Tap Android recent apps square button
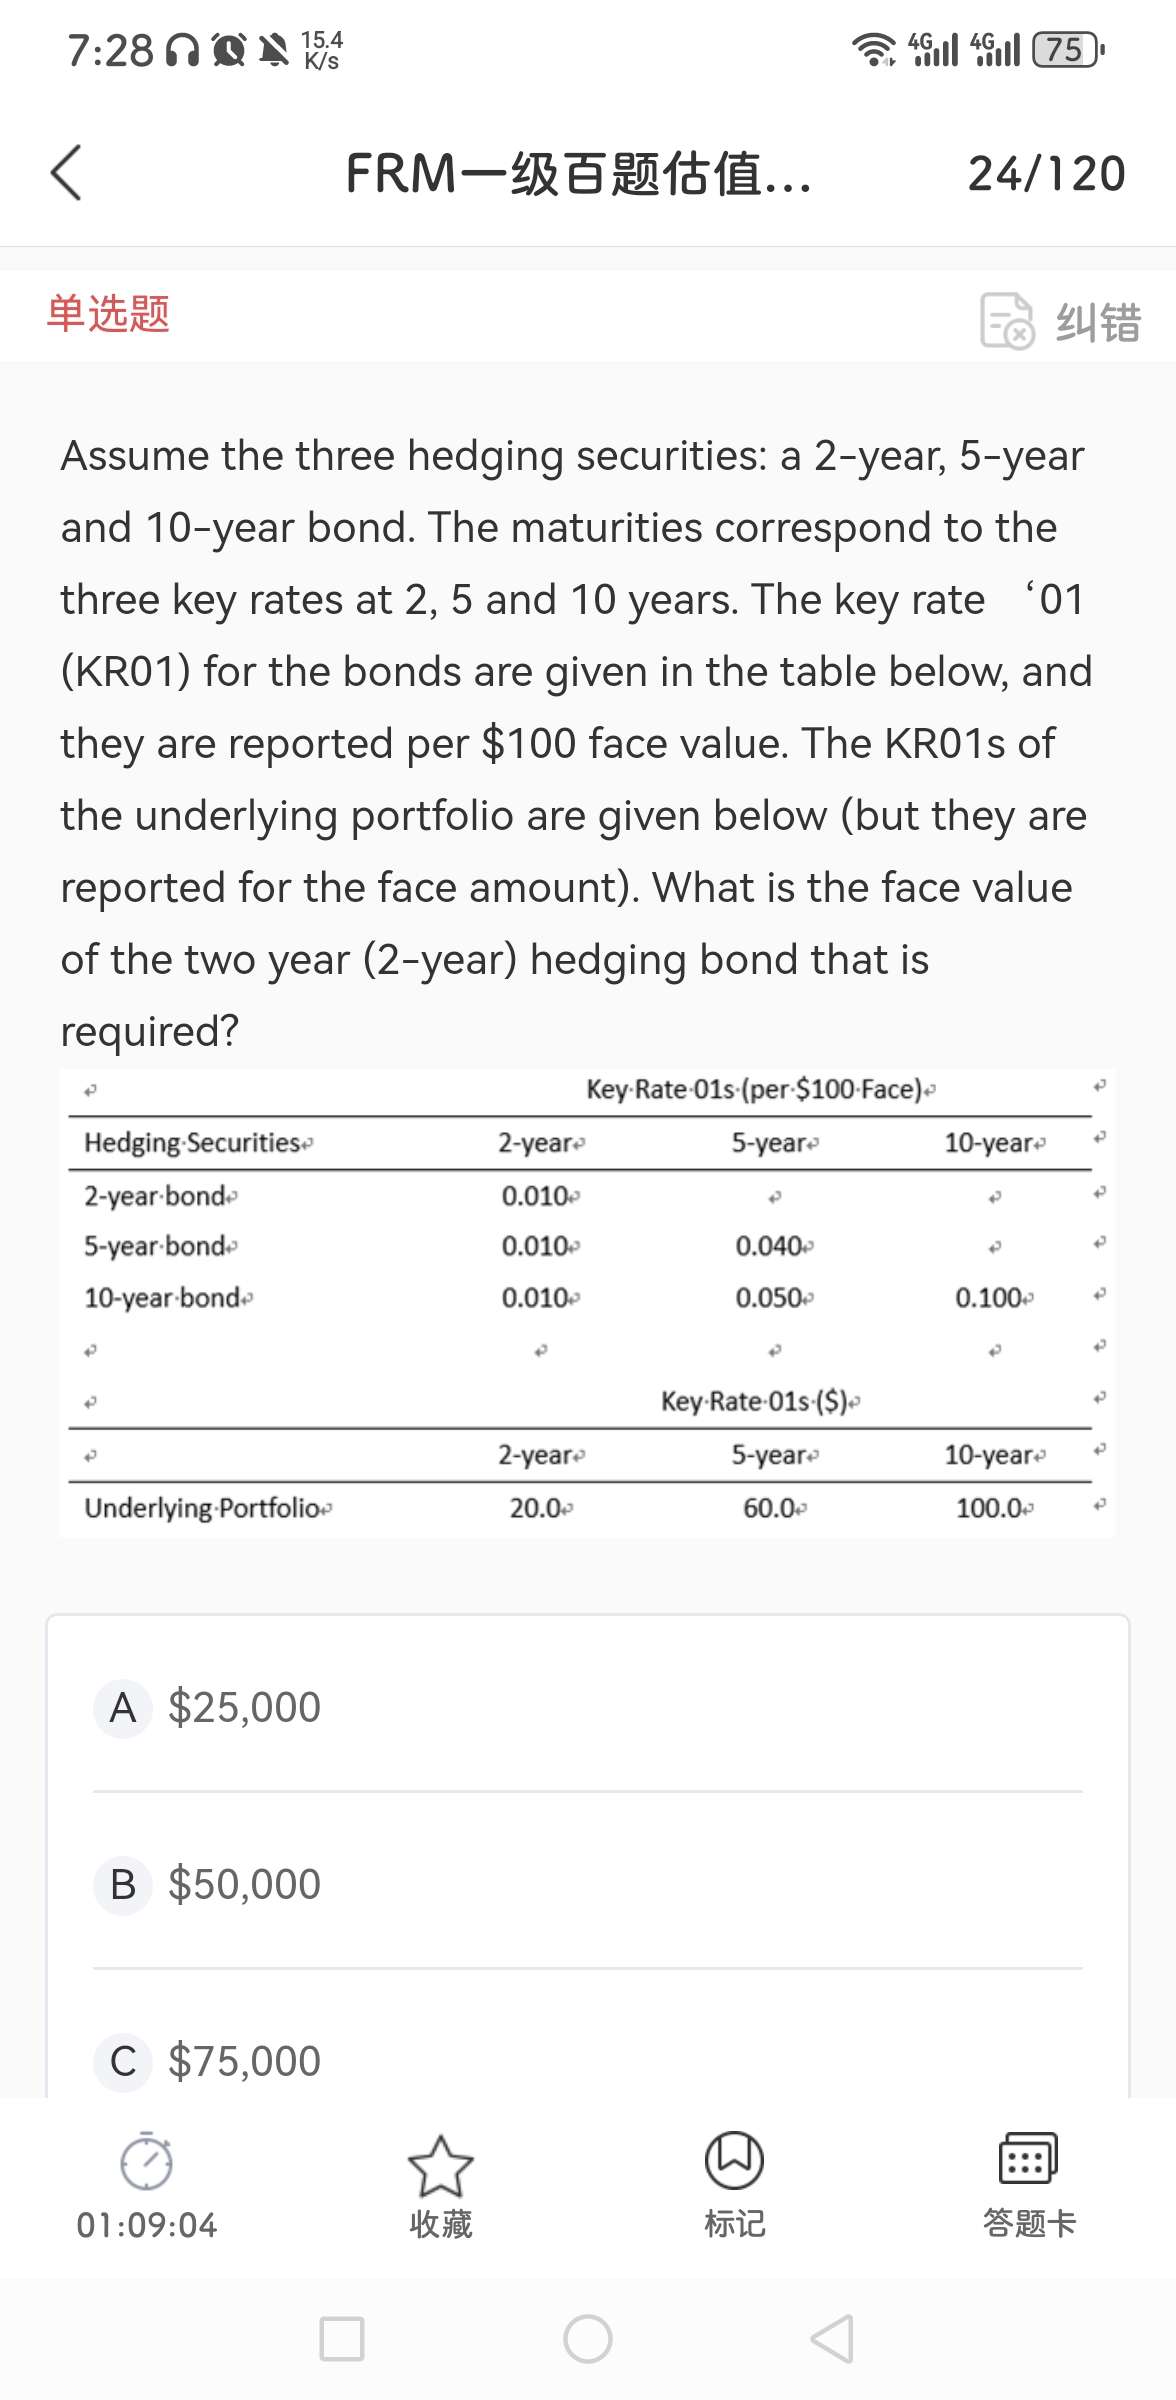This screenshot has width=1176, height=2400. [x=341, y=2339]
